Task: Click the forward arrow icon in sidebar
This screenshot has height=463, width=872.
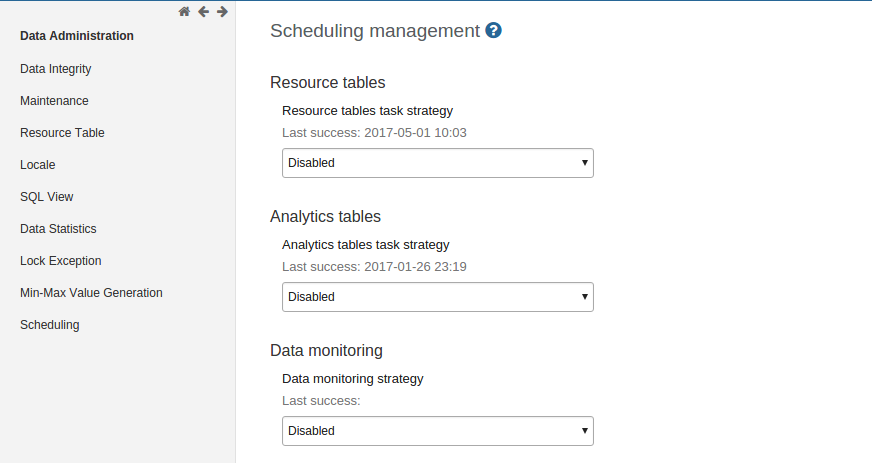Action: (222, 12)
